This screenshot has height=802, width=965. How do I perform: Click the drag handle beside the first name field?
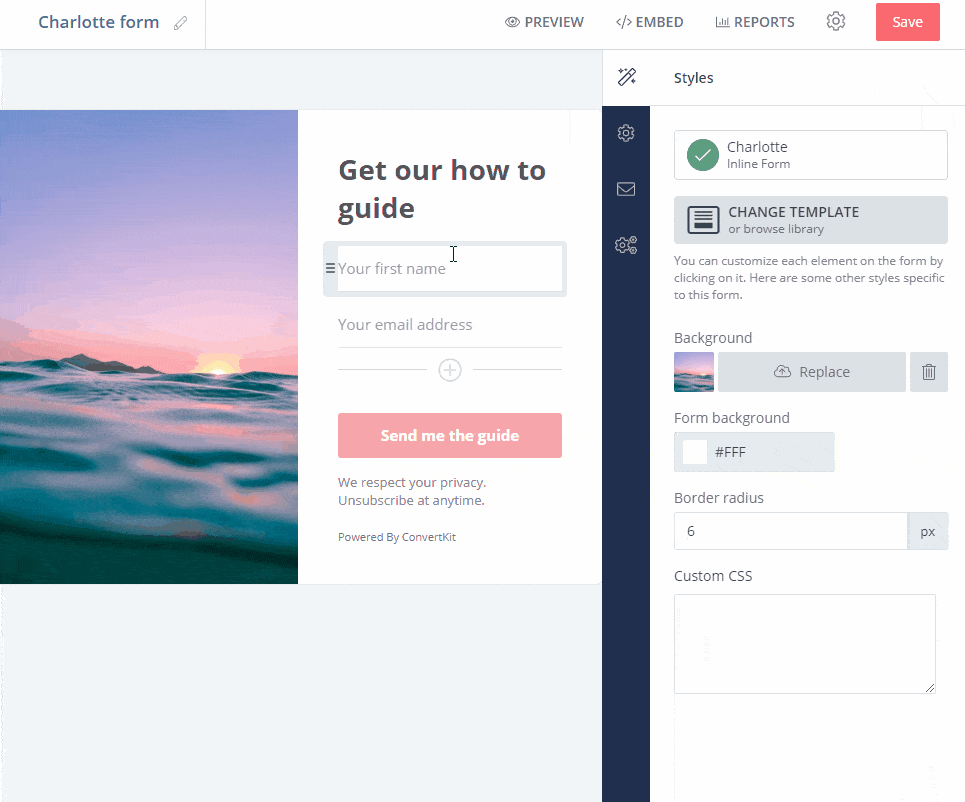[330, 268]
